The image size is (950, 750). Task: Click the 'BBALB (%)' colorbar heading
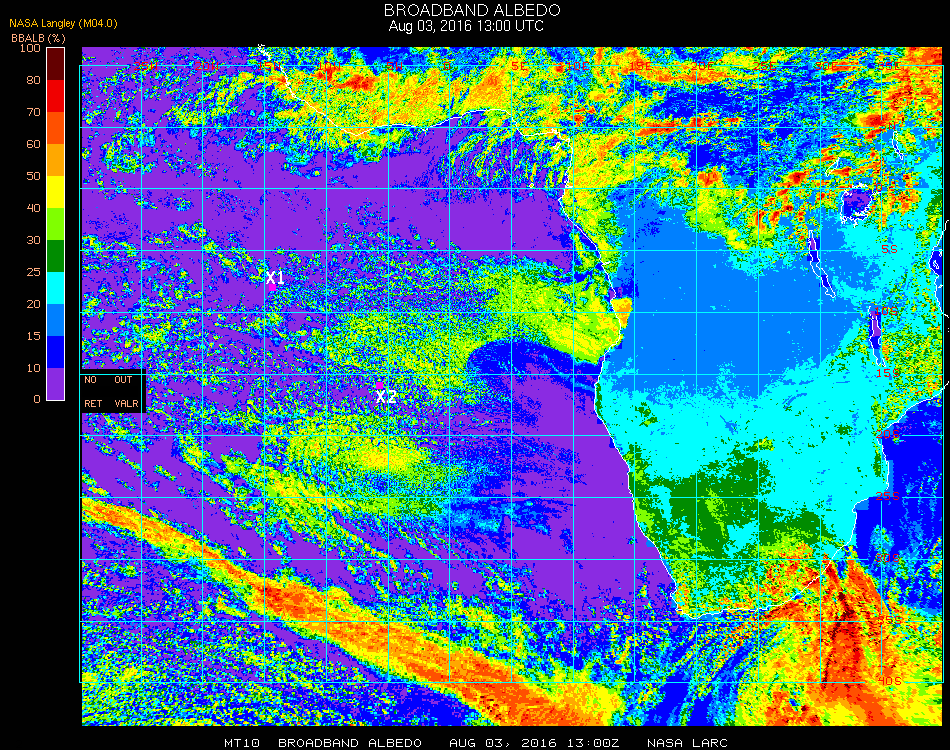pyautogui.click(x=38, y=38)
